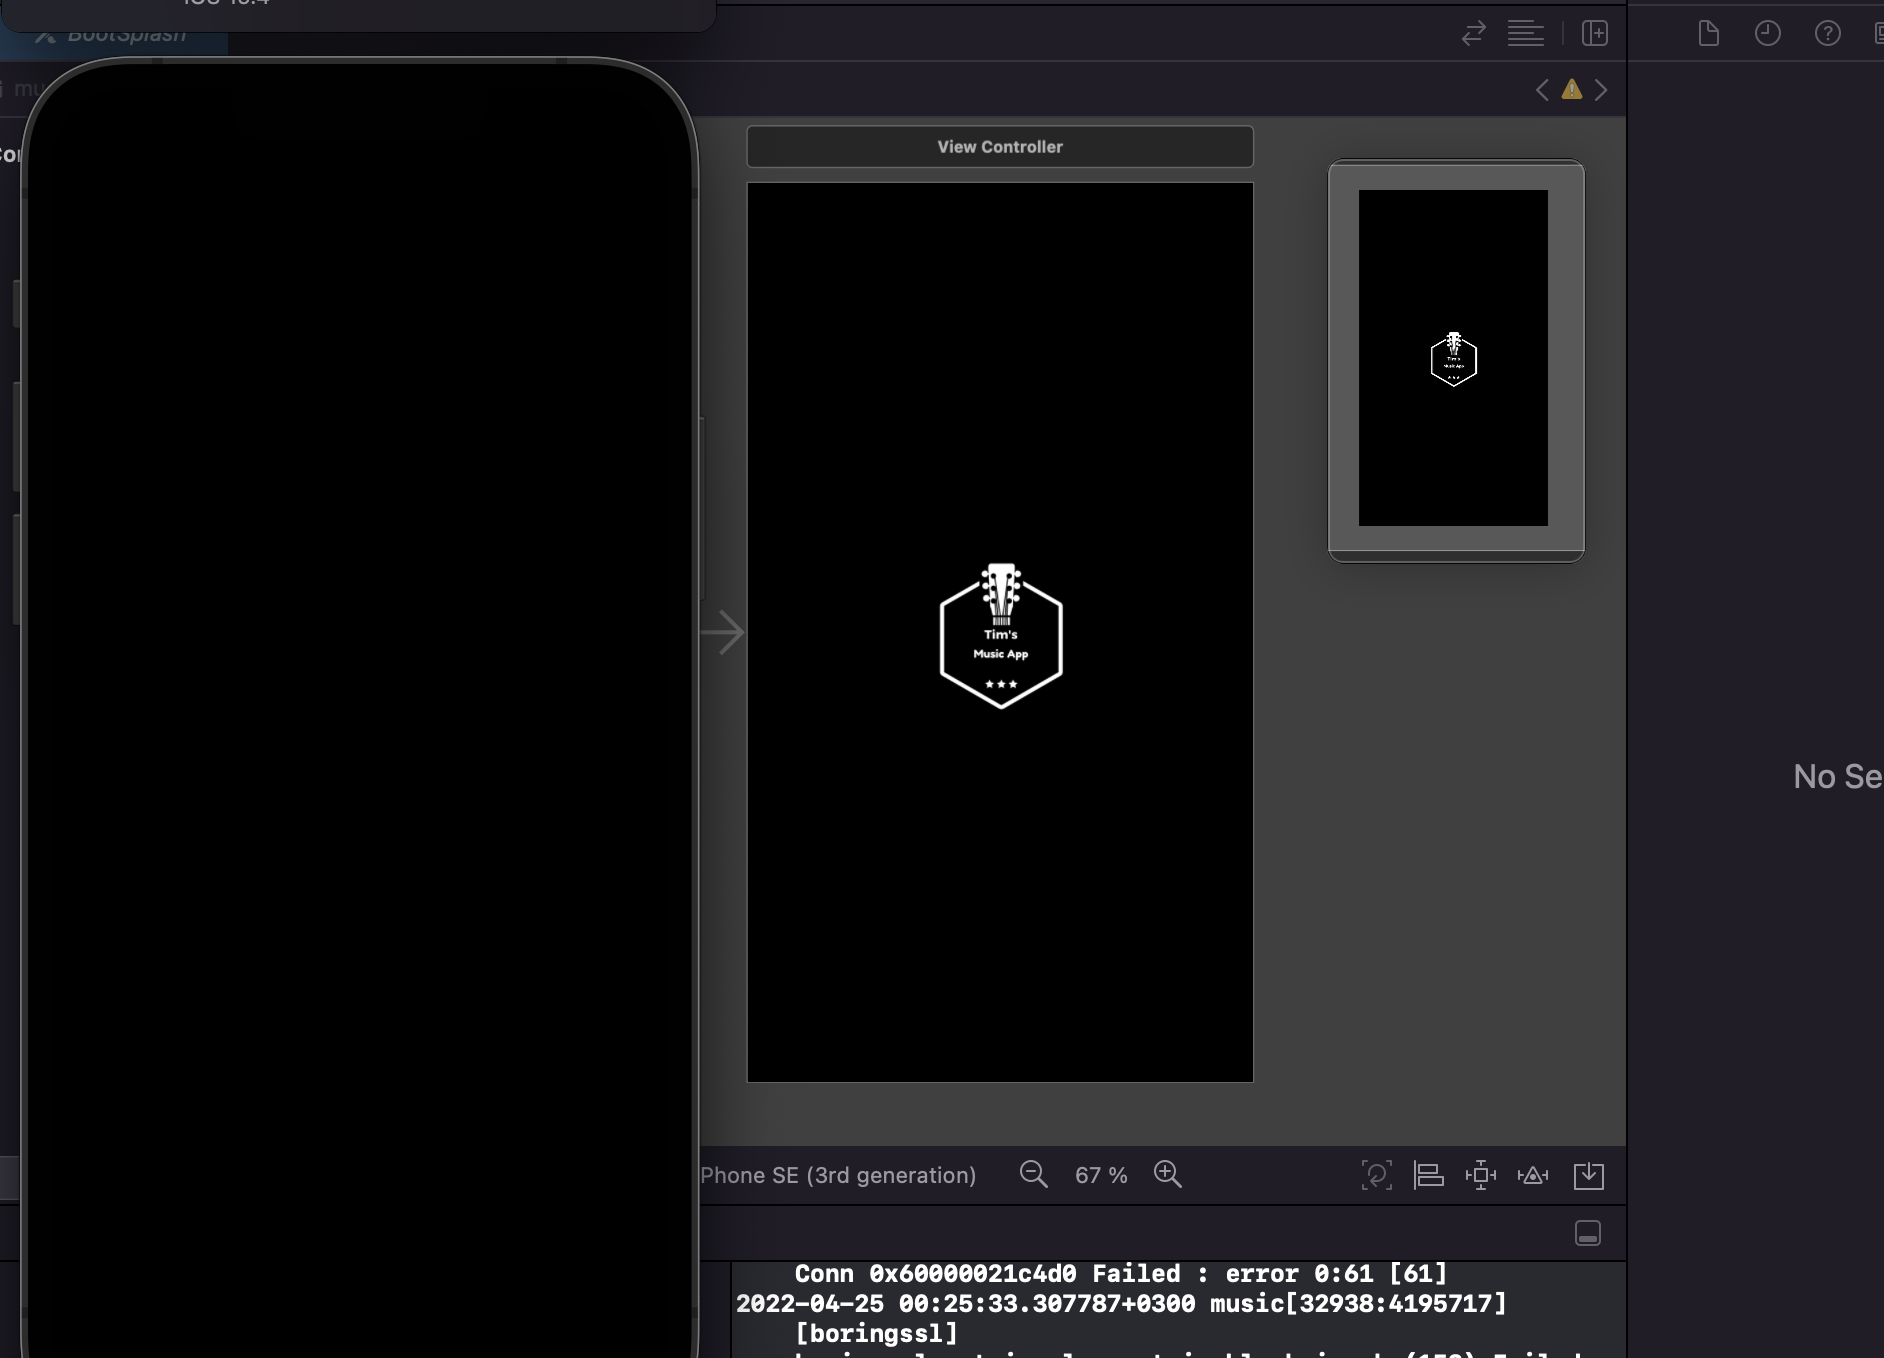This screenshot has height=1358, width=1884.
Task: Toggle the debug console visibility
Action: pos(1588,1233)
